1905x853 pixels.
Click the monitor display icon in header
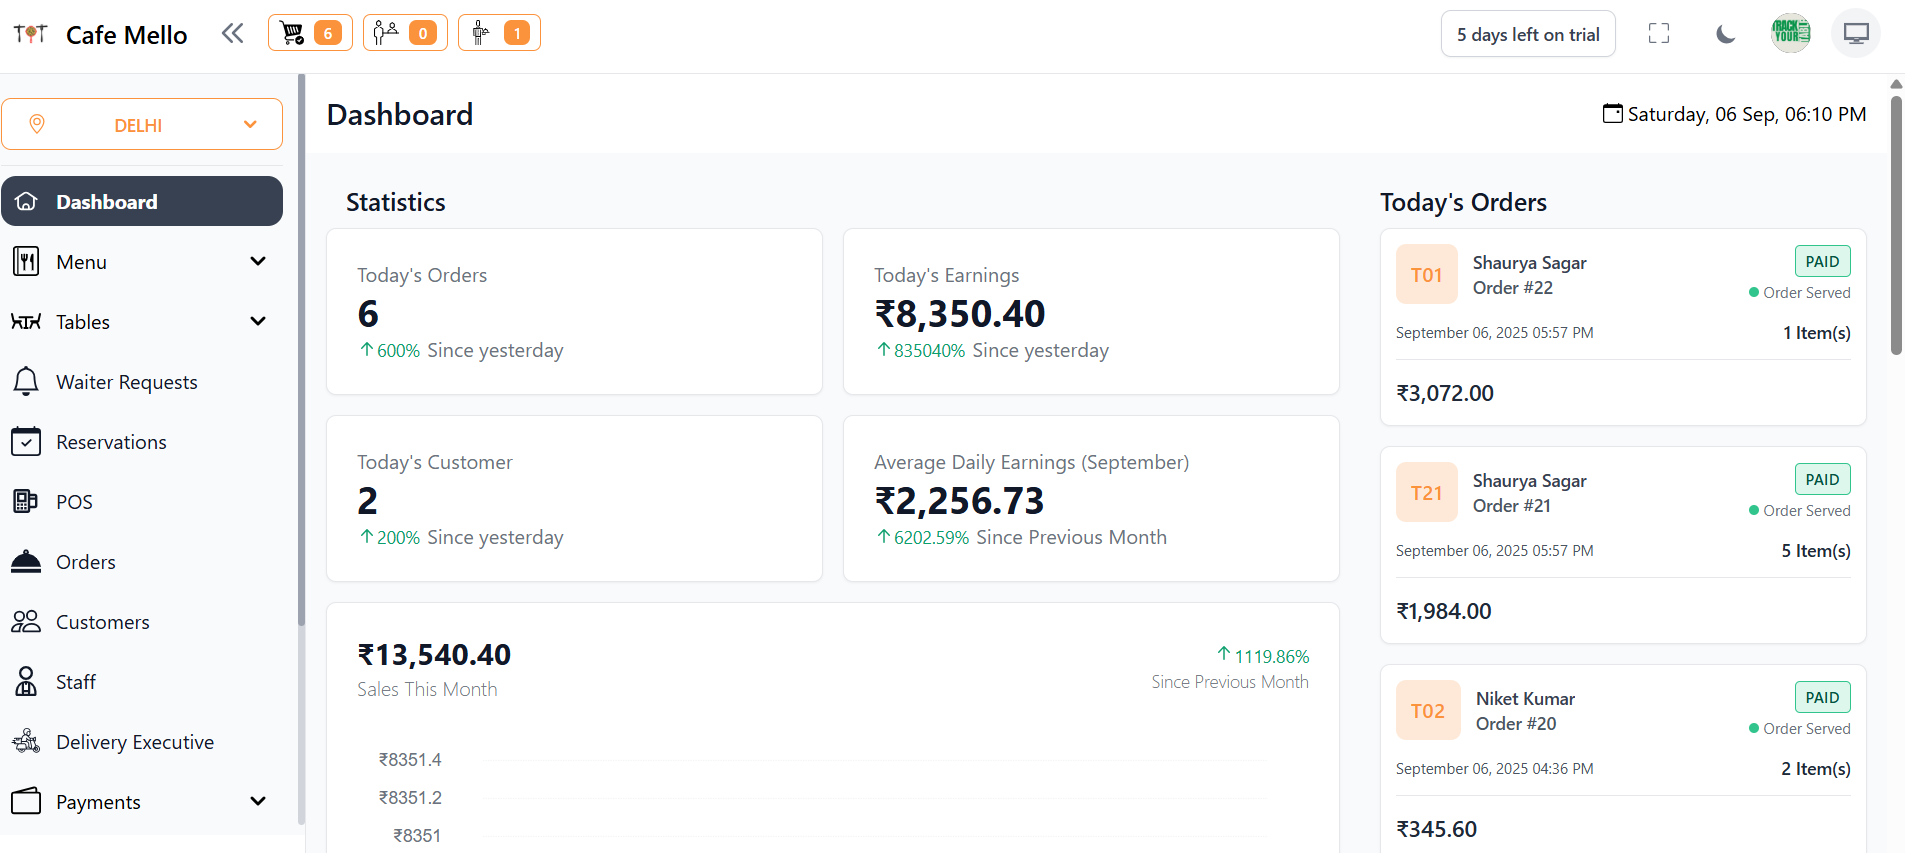(x=1855, y=34)
